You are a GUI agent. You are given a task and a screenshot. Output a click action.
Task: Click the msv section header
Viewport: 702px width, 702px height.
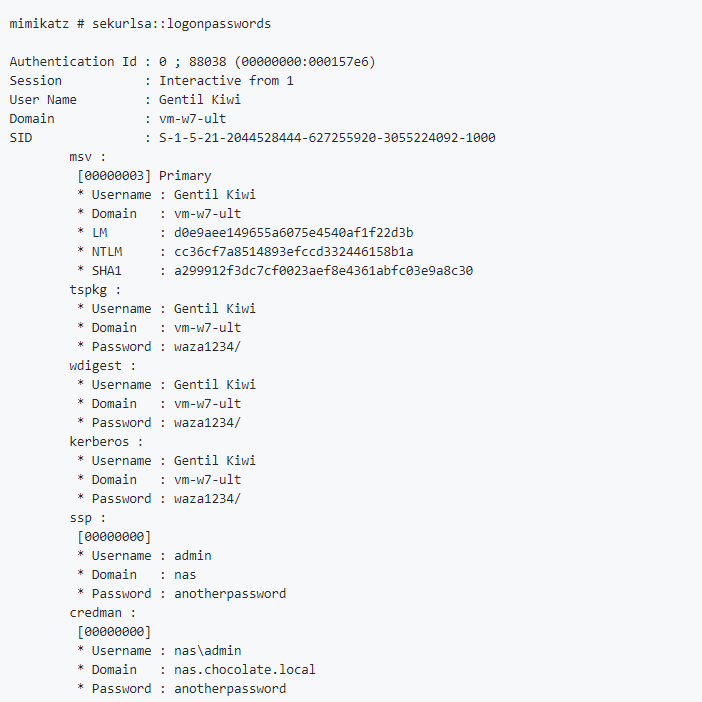[x=88, y=157]
